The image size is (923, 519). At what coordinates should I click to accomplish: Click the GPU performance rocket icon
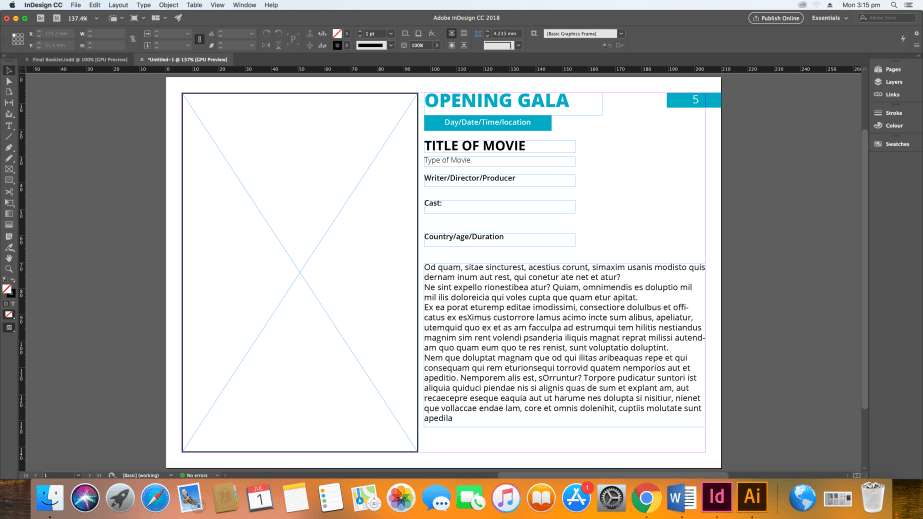click(x=178, y=18)
